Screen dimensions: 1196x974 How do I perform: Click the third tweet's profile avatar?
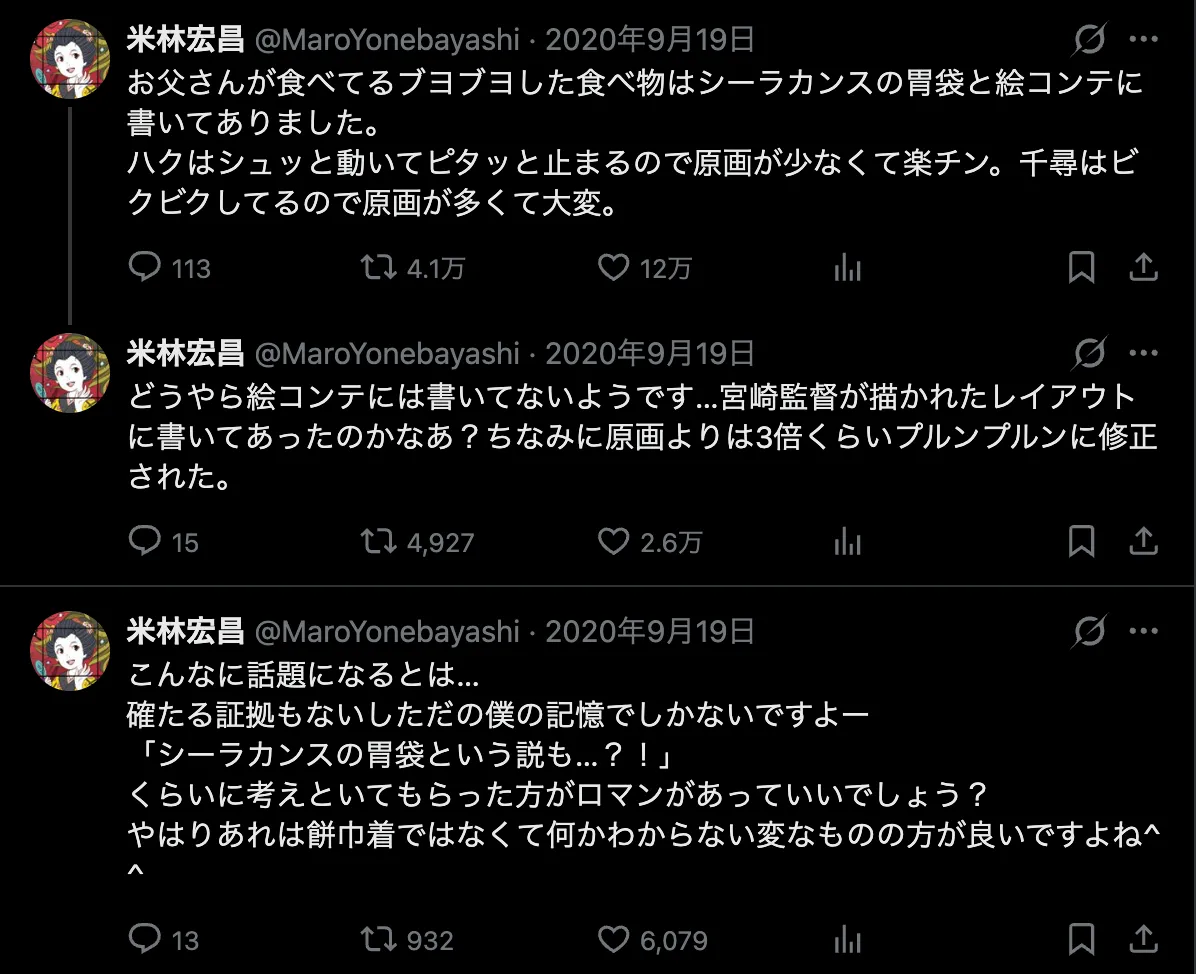(69, 650)
